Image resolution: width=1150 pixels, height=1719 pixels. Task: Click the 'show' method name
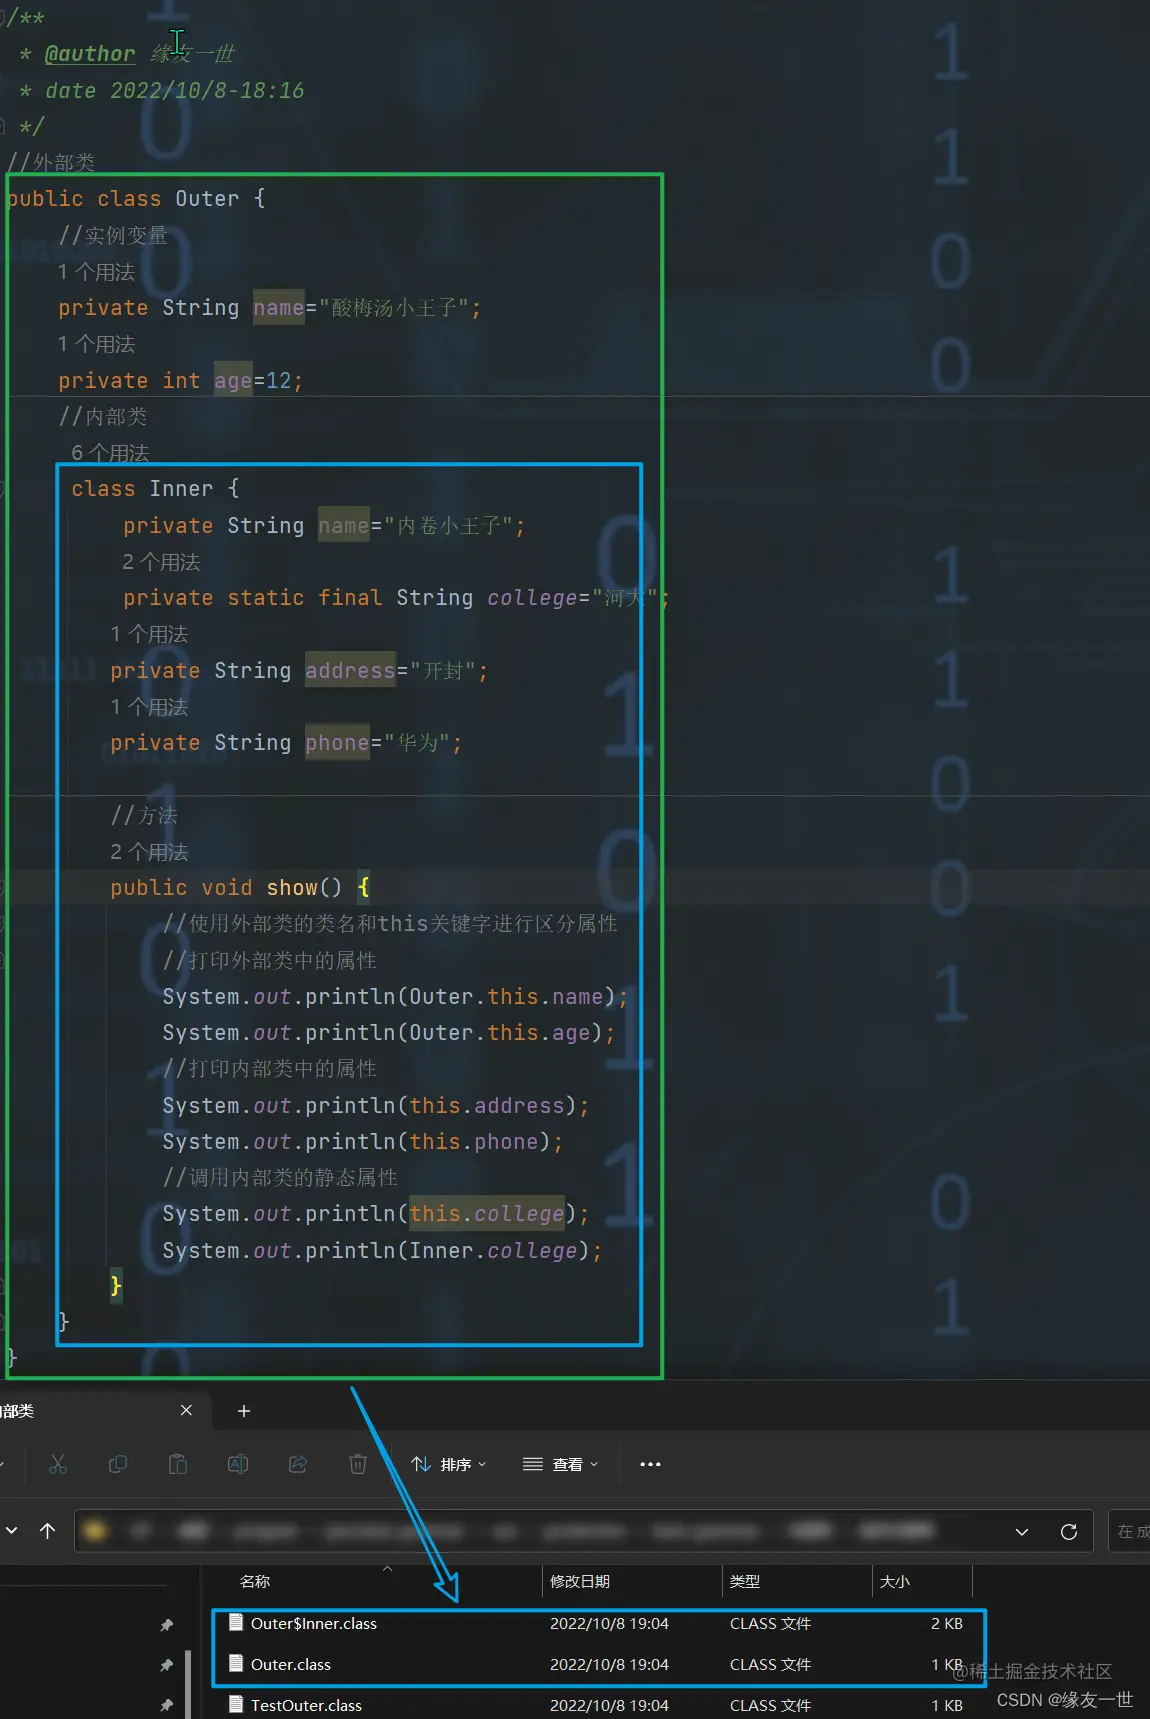[x=292, y=888]
